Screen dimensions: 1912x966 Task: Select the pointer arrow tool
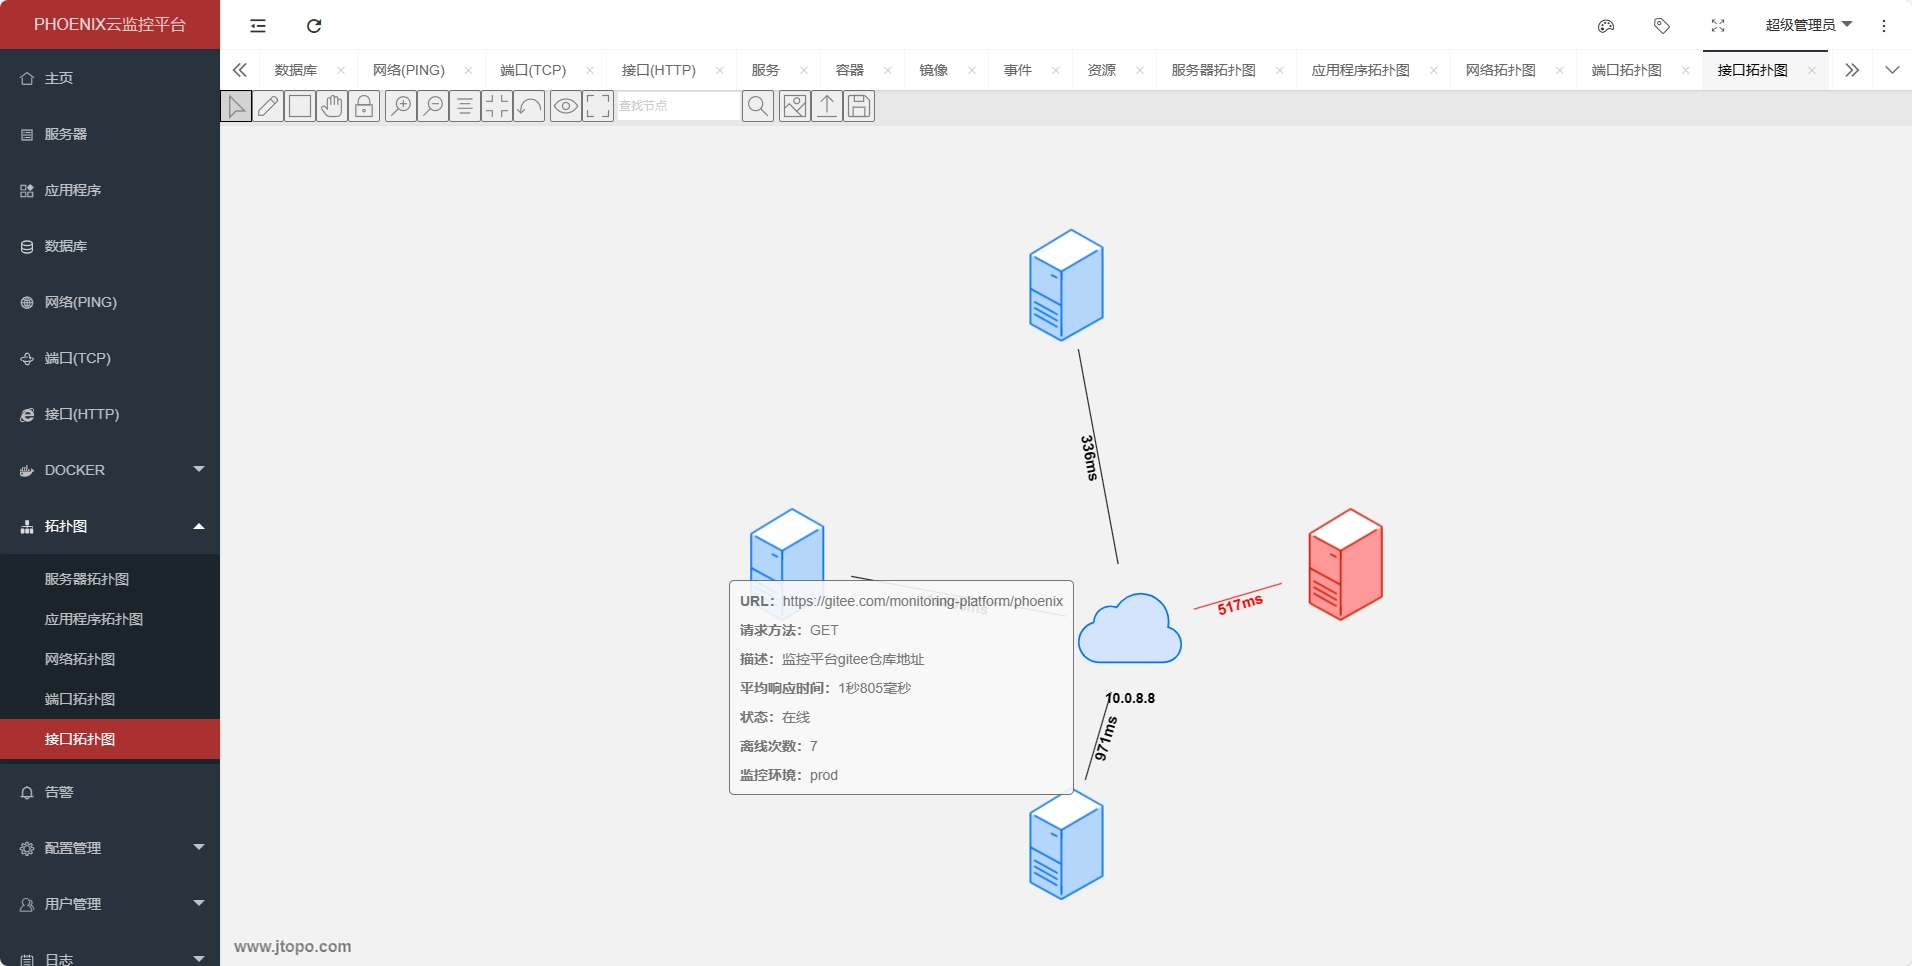[x=236, y=106]
